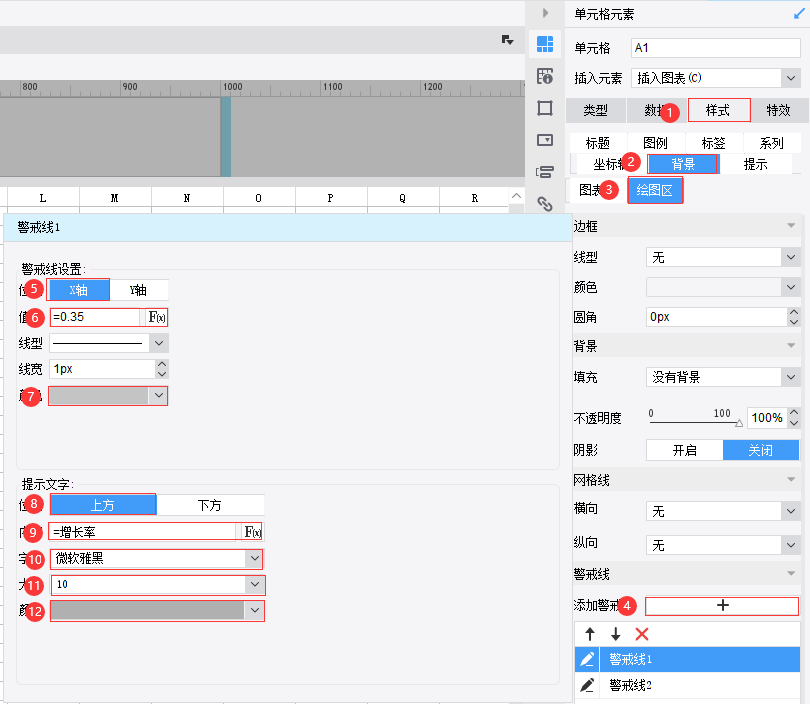Viewport: 810px width, 704px height.
Task: Collapse the 网格线 section
Action: [x=790, y=480]
